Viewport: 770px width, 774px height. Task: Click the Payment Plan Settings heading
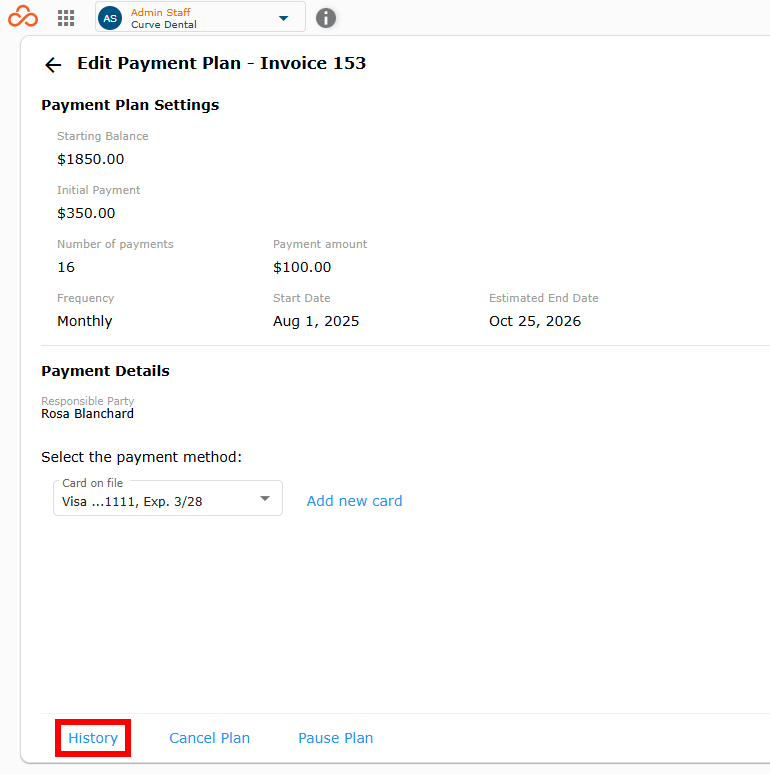(x=130, y=105)
